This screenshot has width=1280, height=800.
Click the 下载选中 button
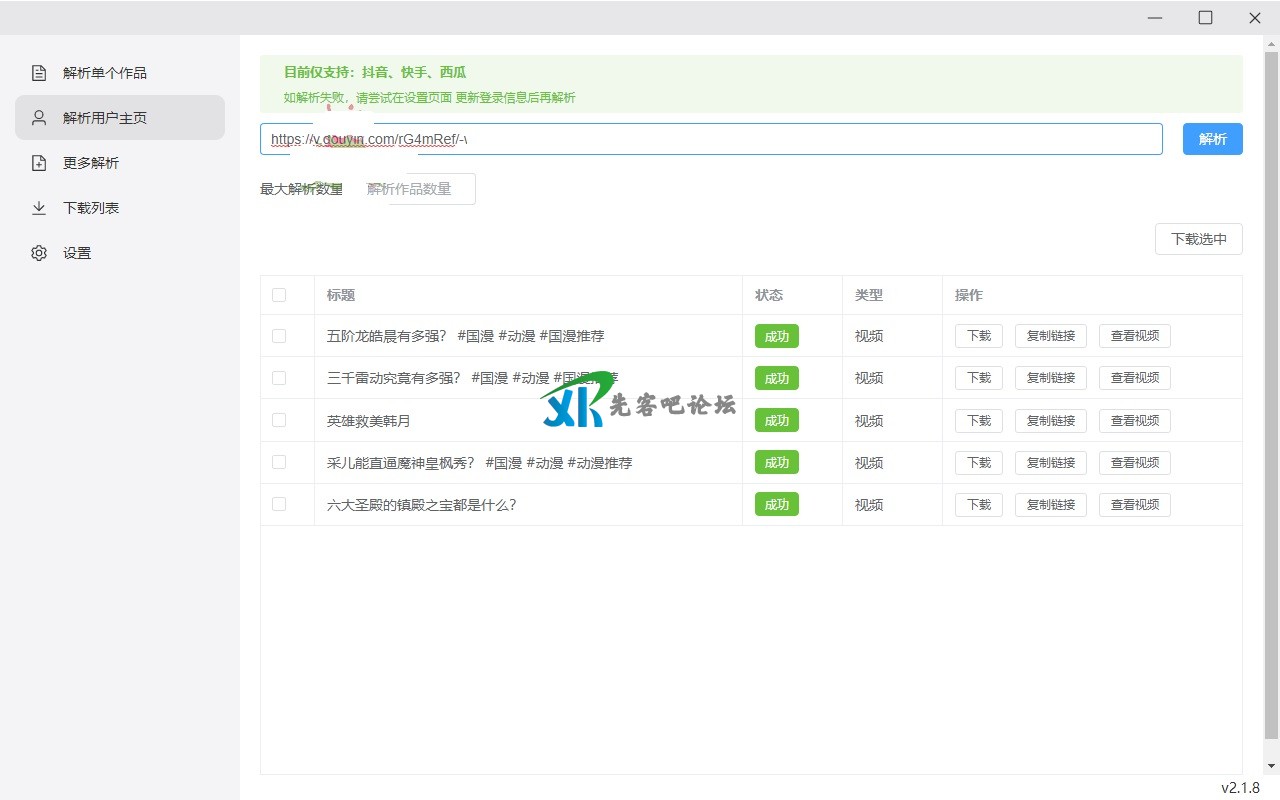pos(1198,239)
